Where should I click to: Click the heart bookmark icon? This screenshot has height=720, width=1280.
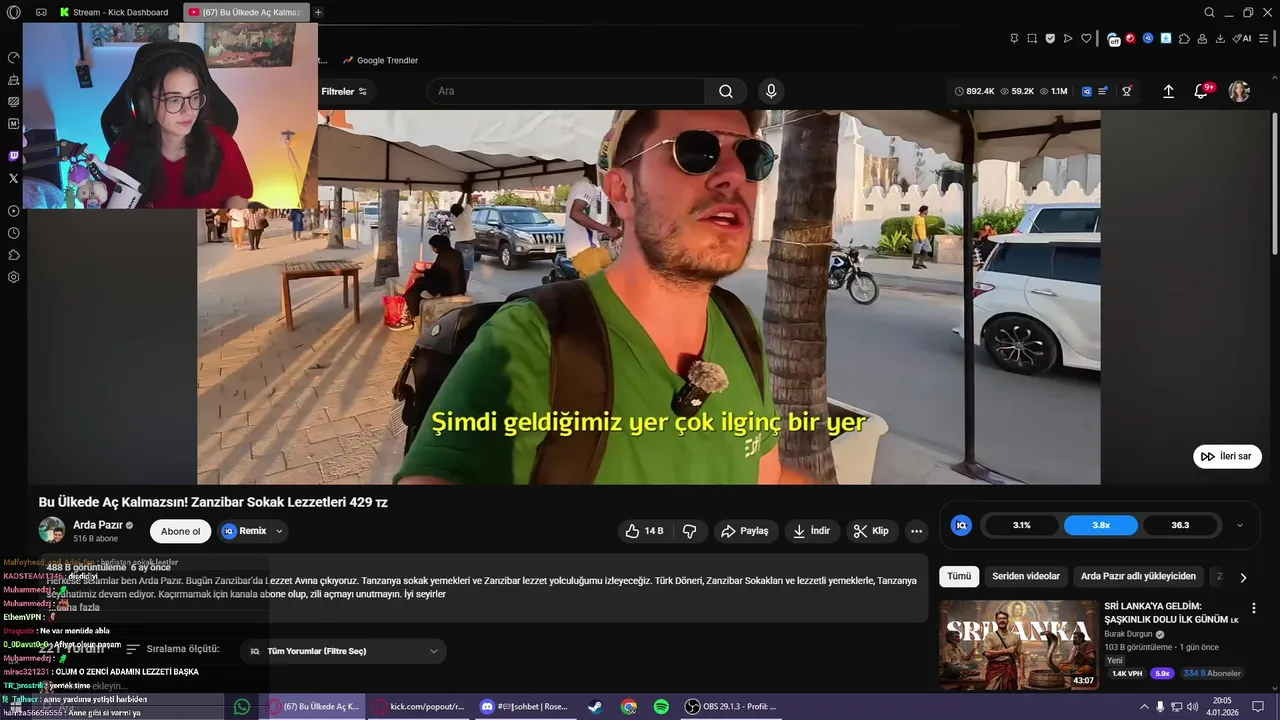[x=1086, y=39]
